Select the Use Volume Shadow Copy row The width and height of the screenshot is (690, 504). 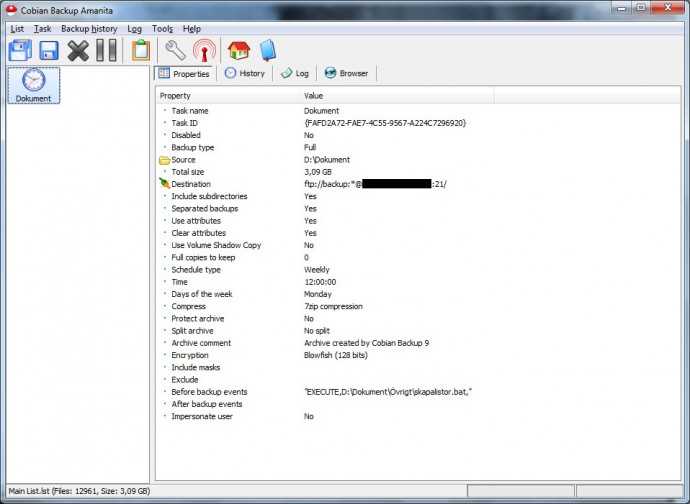[418, 245]
